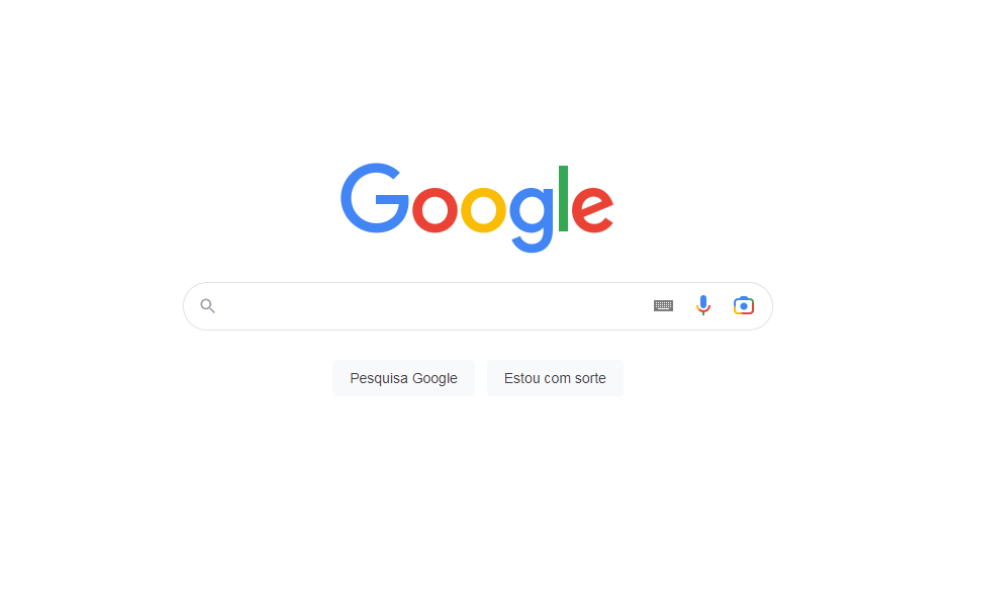Start voice search with the microphone
1000x600 pixels.
(x=703, y=305)
